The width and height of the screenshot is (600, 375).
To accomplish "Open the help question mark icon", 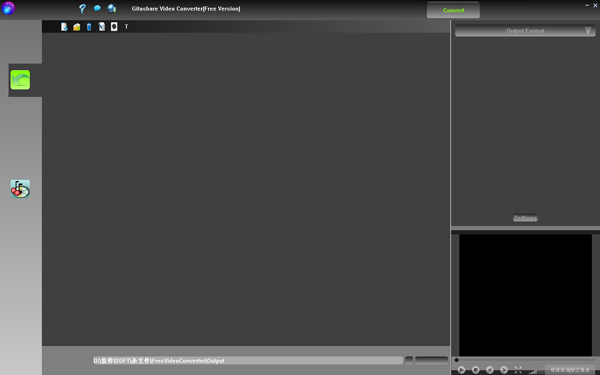I will tap(82, 8).
